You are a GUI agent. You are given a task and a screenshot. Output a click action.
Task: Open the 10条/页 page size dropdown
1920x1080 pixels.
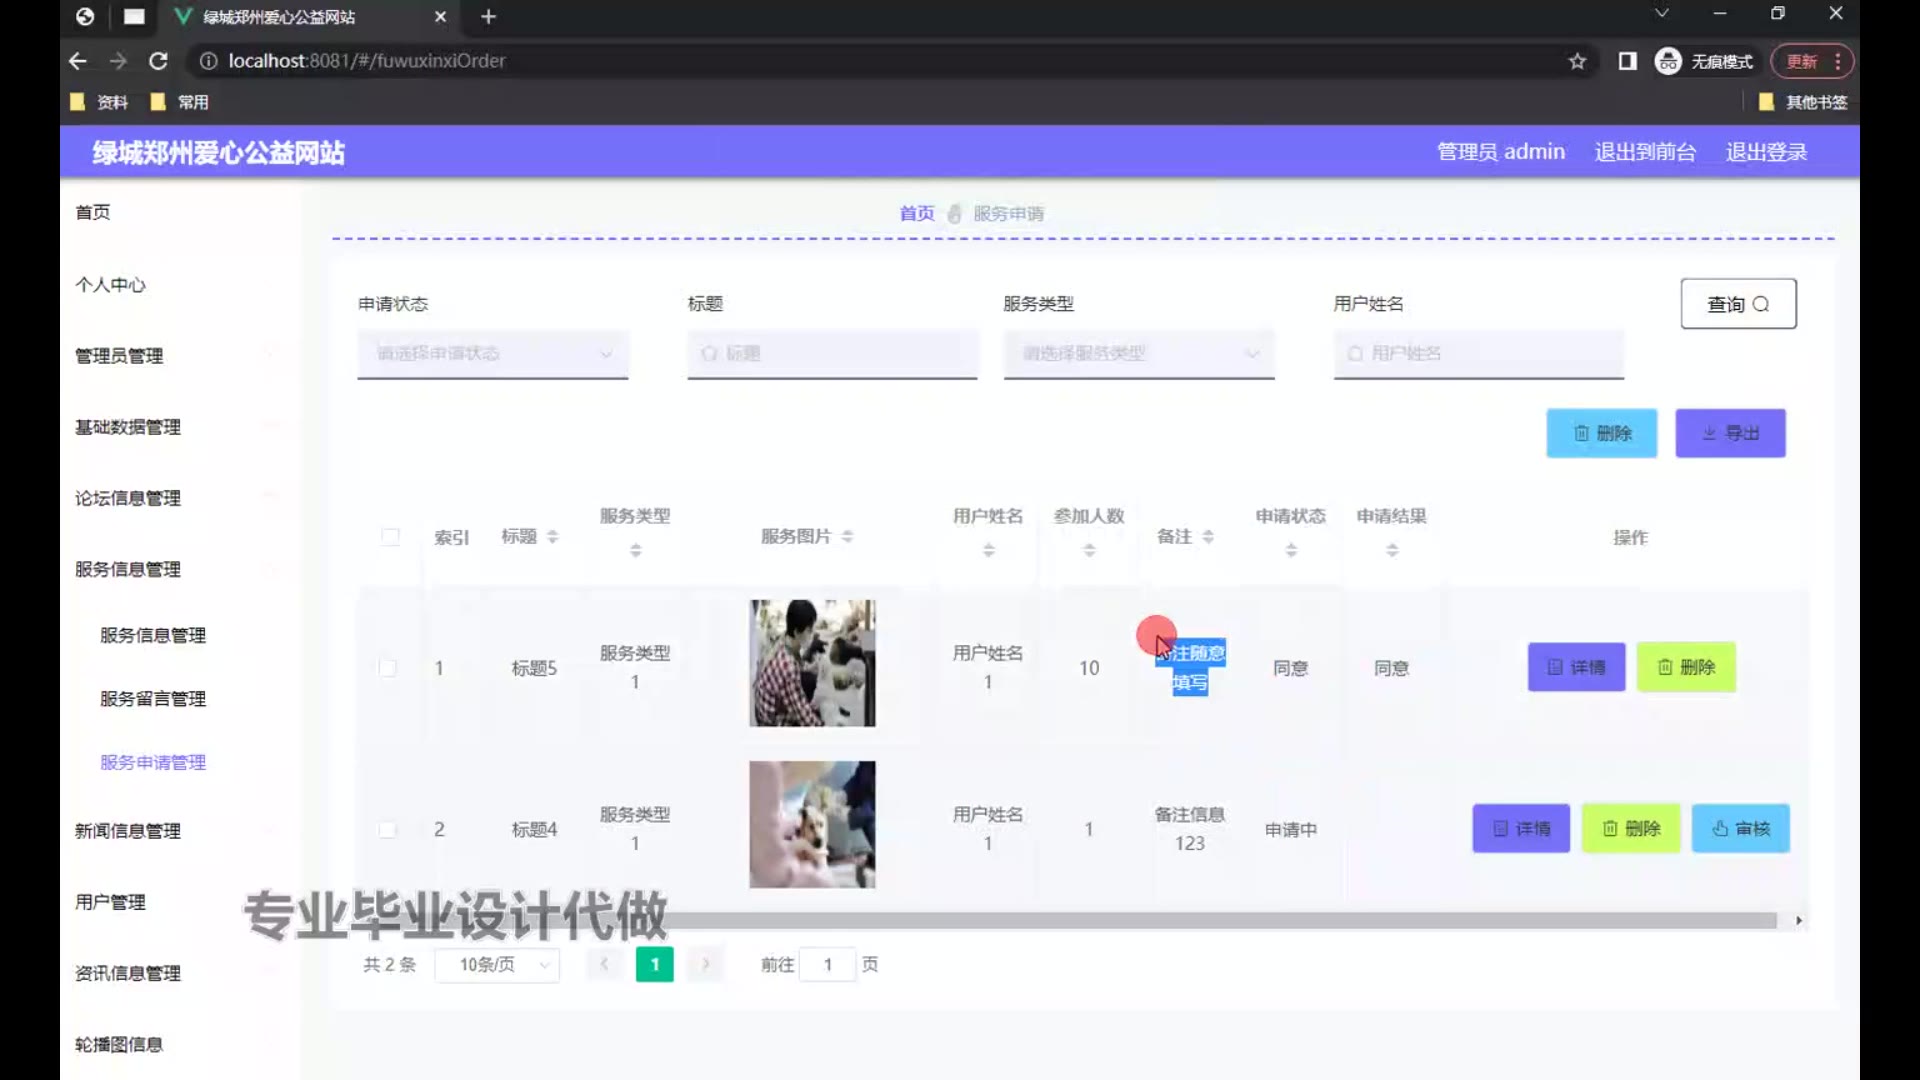point(497,965)
